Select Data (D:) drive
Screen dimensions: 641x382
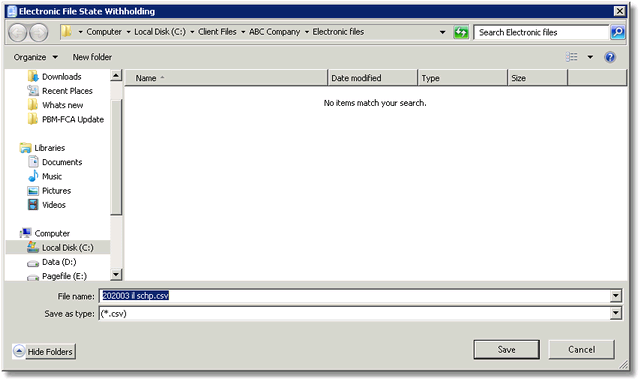(59, 262)
